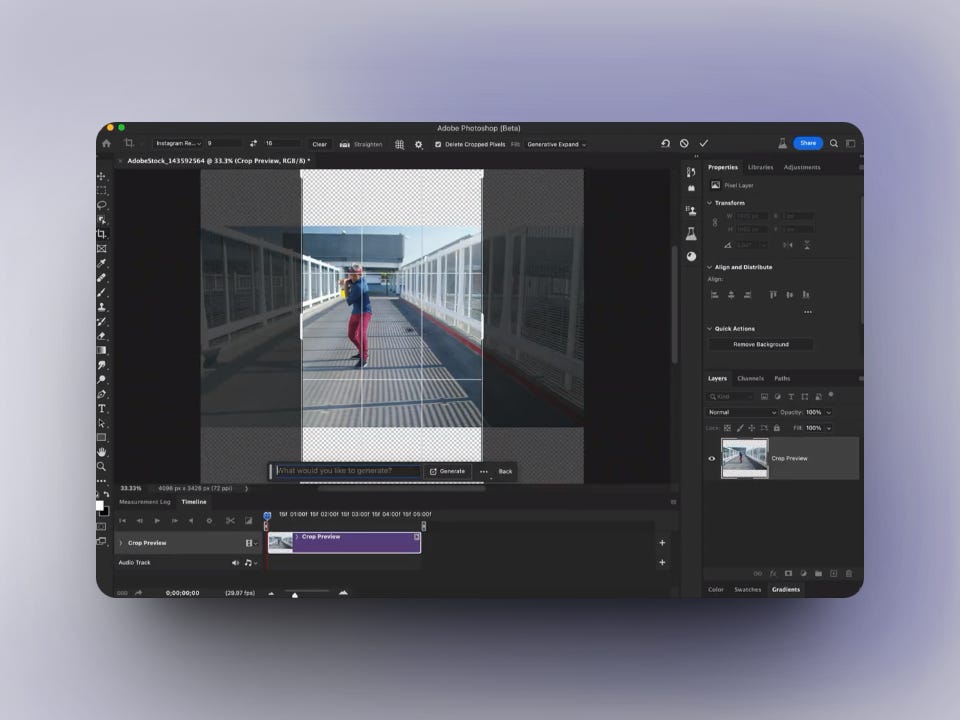The height and width of the screenshot is (720, 960).
Task: Hide the Crop Preview layer
Action: coord(712,458)
